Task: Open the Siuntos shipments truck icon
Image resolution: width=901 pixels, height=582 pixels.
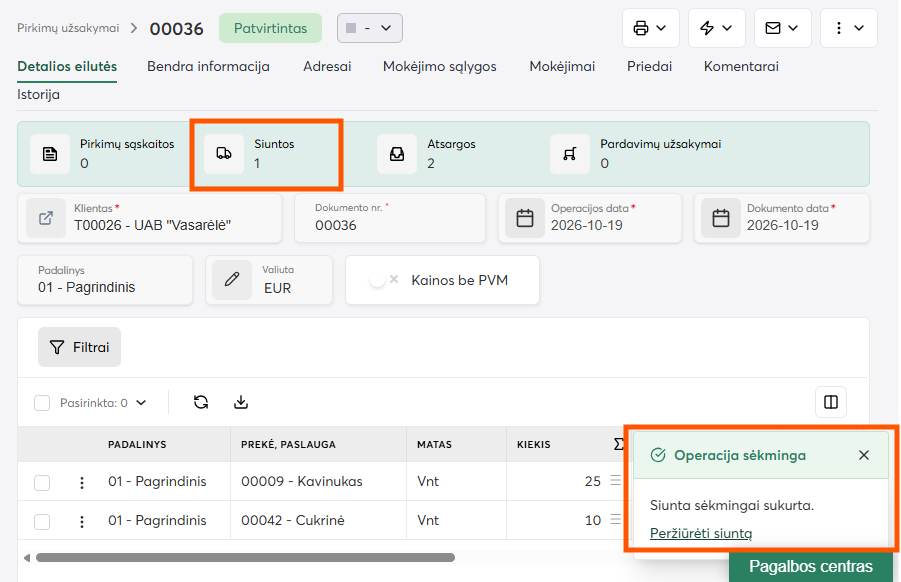Action: (x=224, y=153)
